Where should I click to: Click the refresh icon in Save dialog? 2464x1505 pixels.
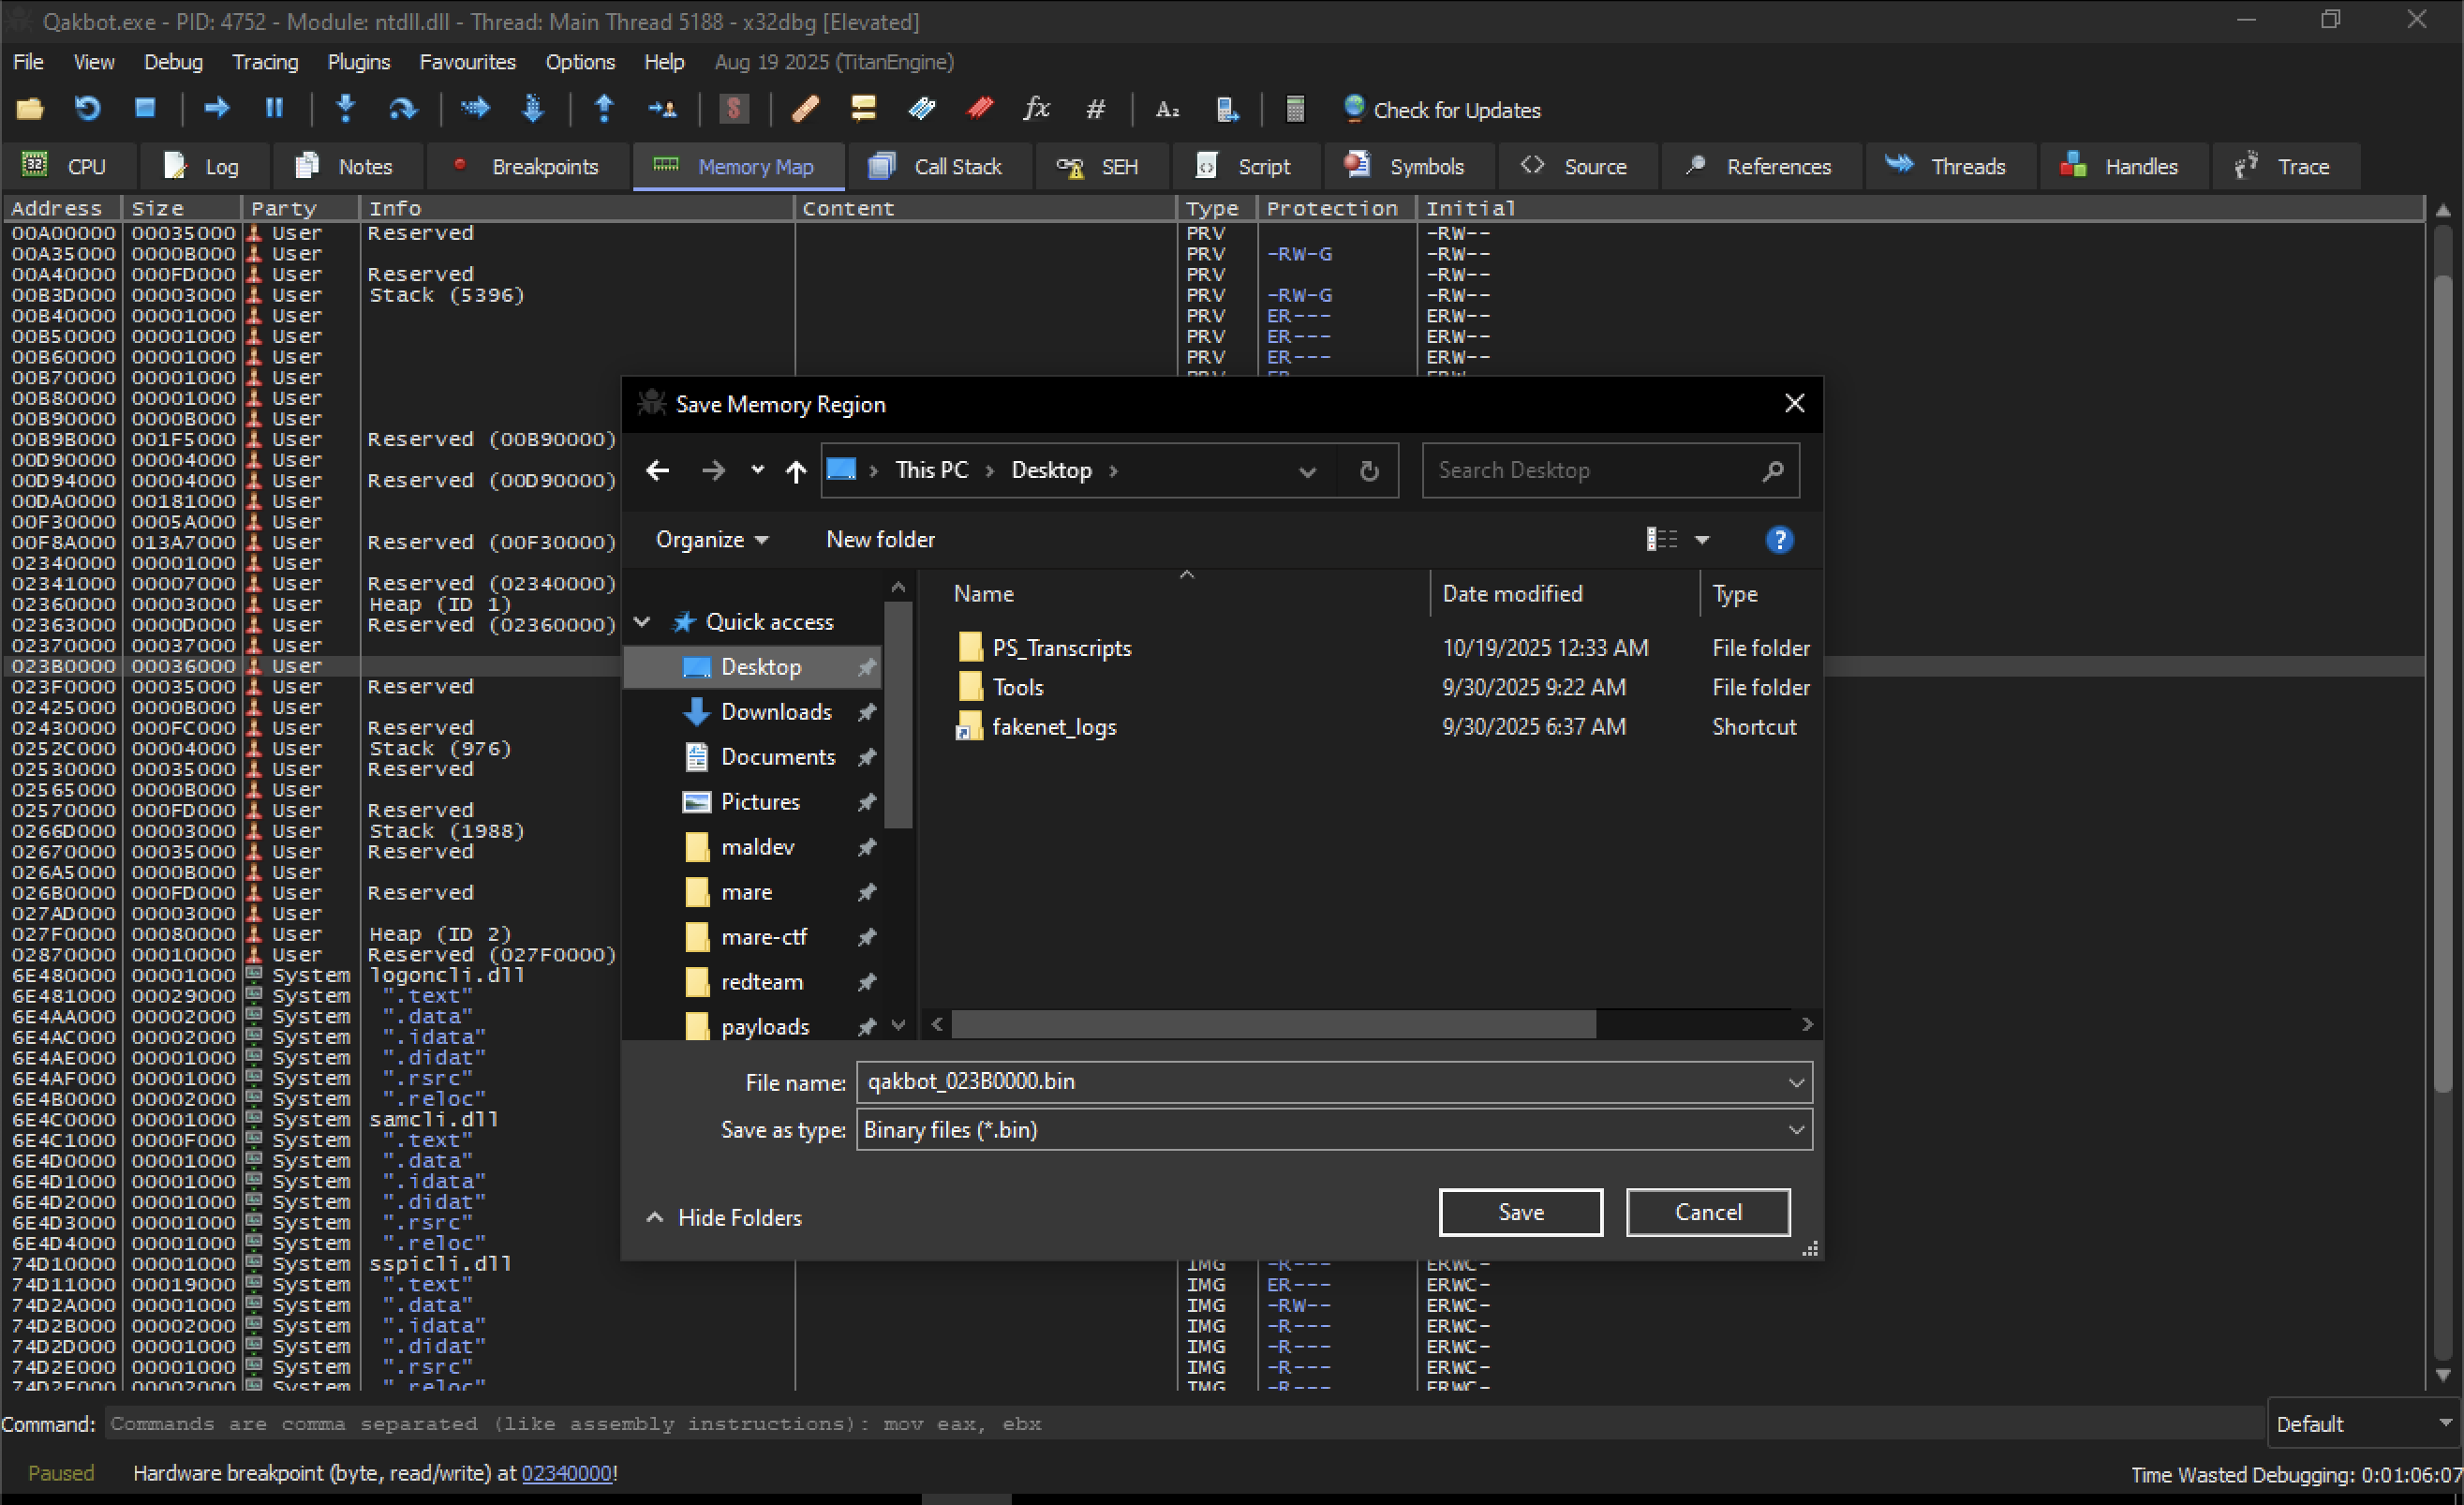(x=1368, y=471)
